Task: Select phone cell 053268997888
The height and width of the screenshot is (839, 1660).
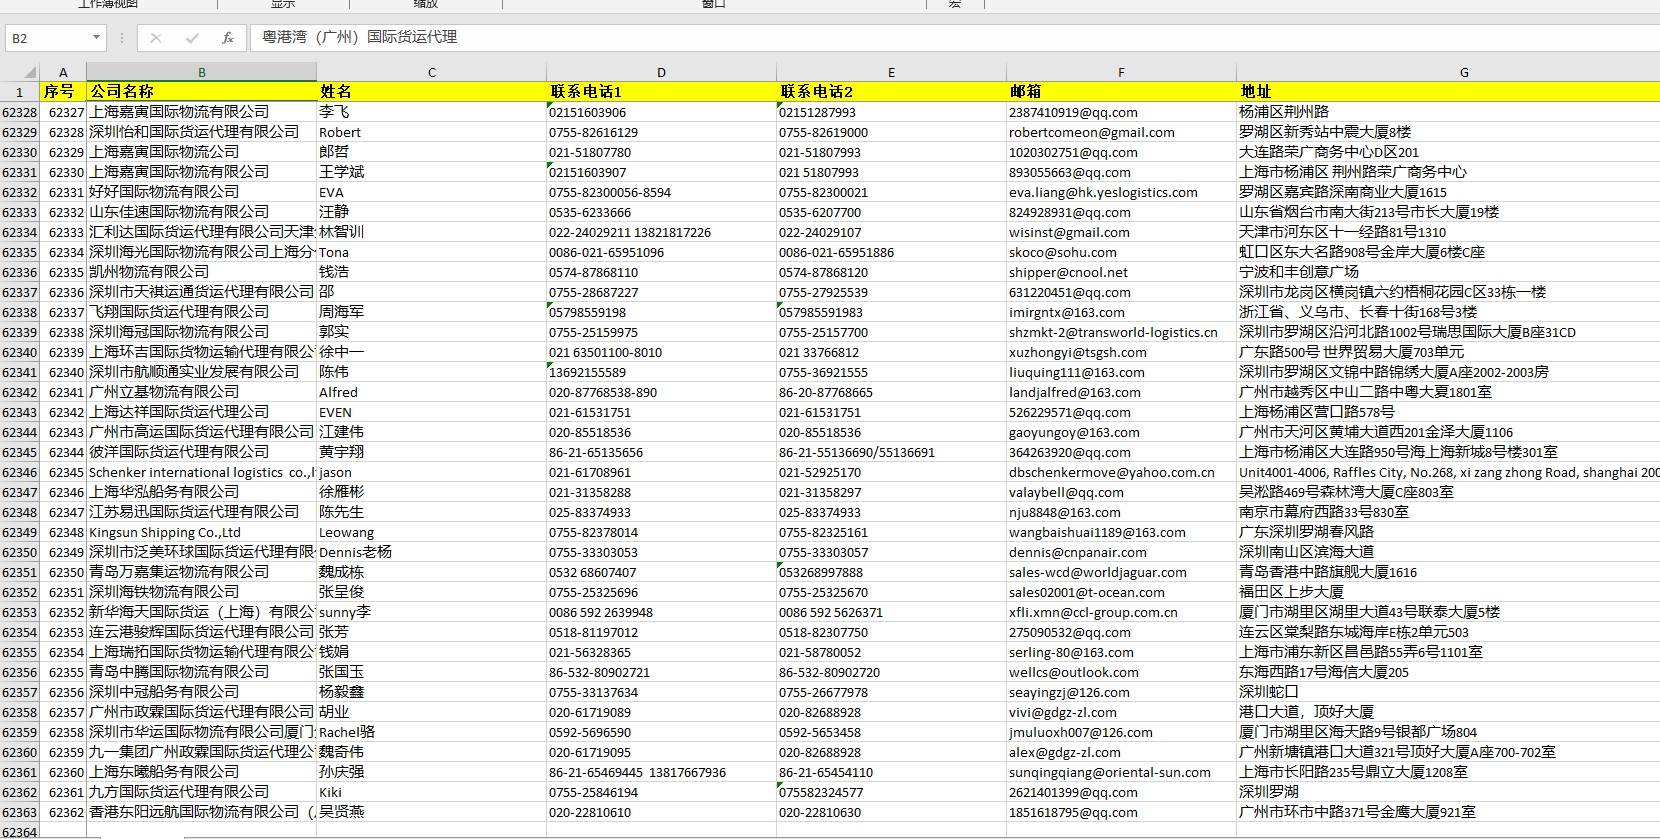Action: pyautogui.click(x=891, y=572)
